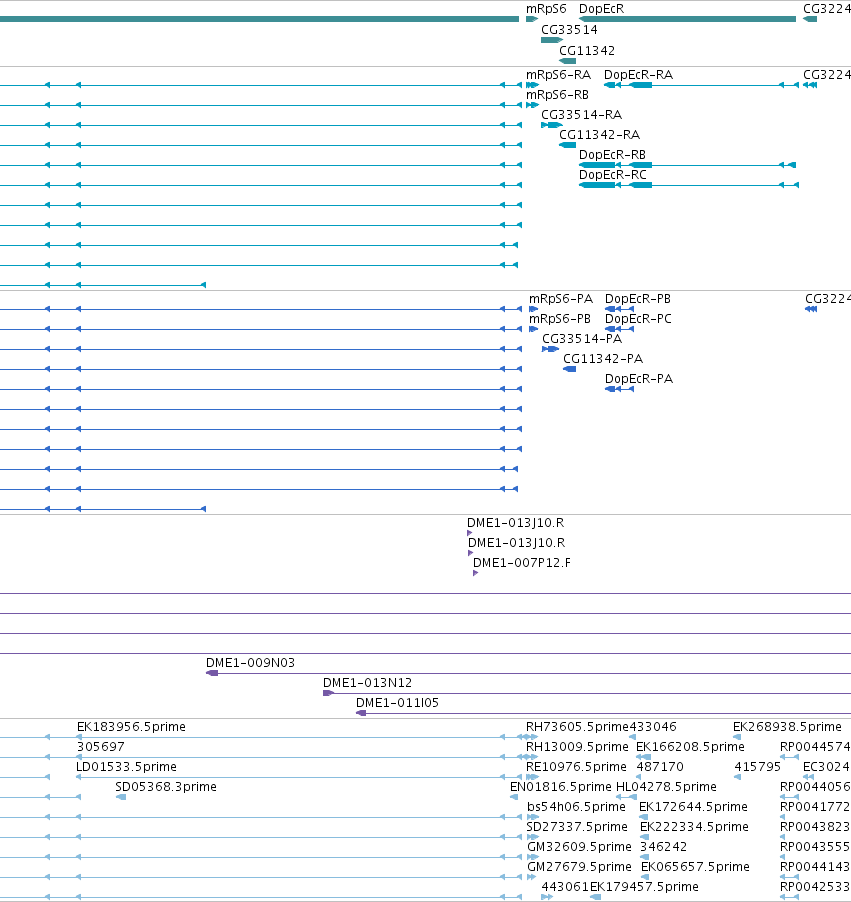Viewport: 851px width, 902px height.
Task: Select EST 346242 label
Action: (663, 847)
